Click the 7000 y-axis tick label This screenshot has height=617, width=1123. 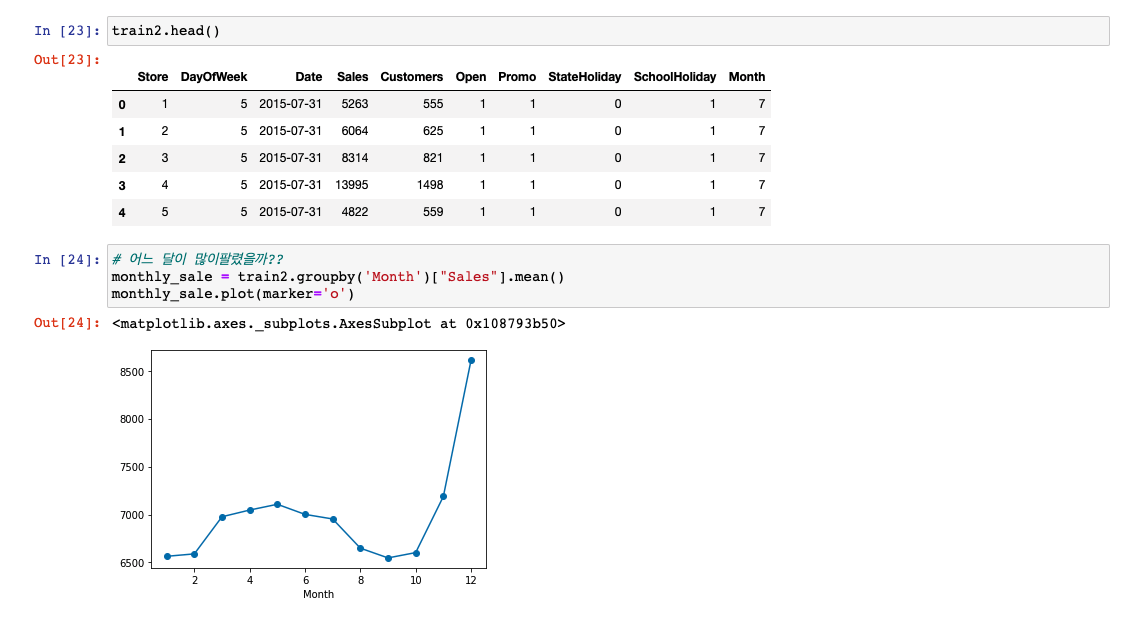pyautogui.click(x=132, y=515)
